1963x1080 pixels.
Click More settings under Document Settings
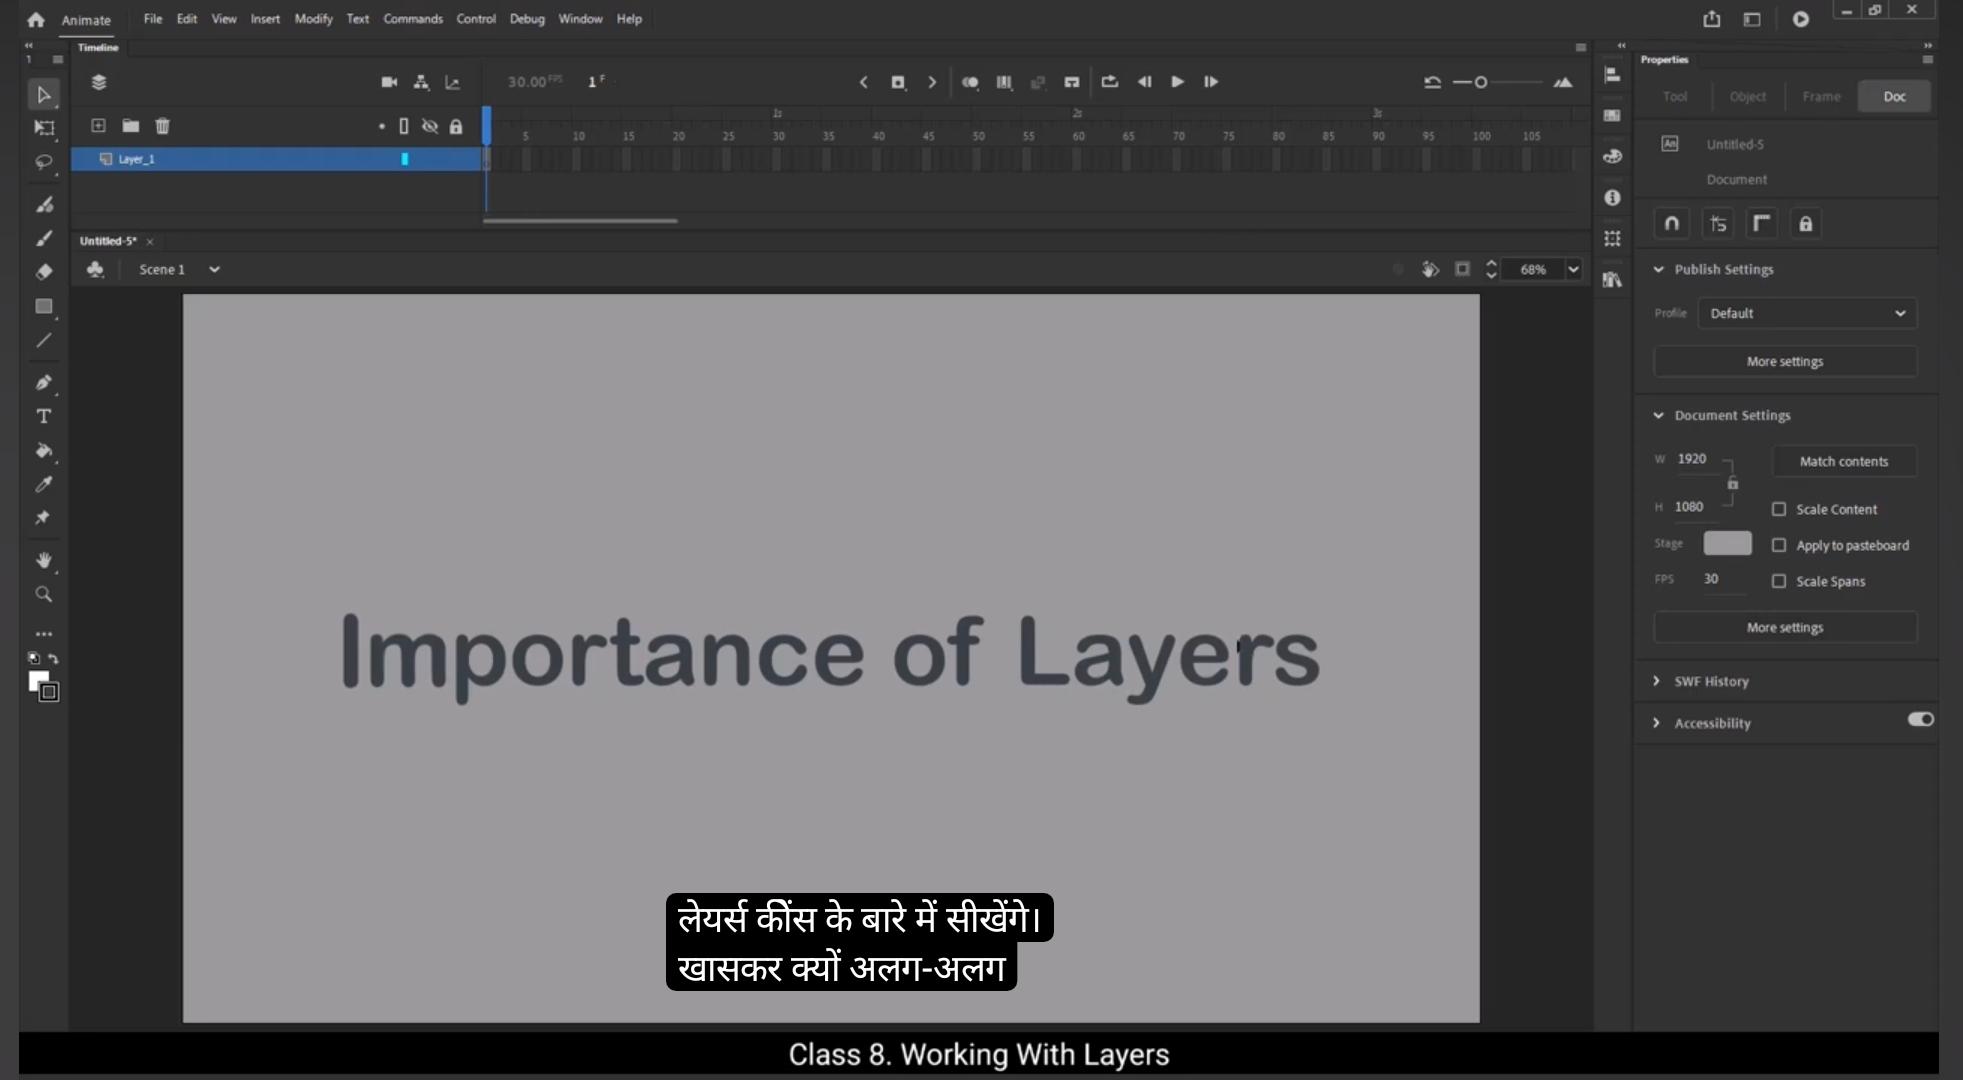pos(1785,628)
